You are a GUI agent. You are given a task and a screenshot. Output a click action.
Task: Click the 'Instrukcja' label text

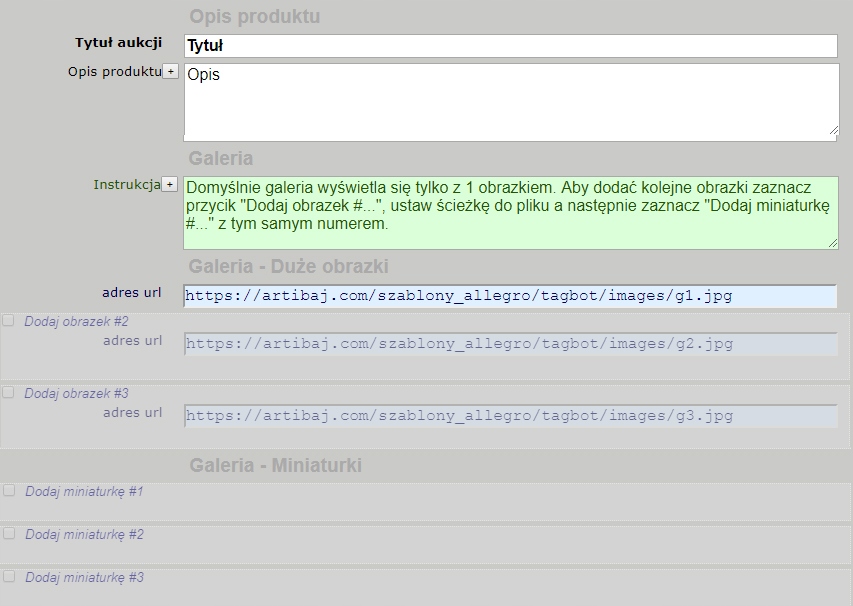127,185
